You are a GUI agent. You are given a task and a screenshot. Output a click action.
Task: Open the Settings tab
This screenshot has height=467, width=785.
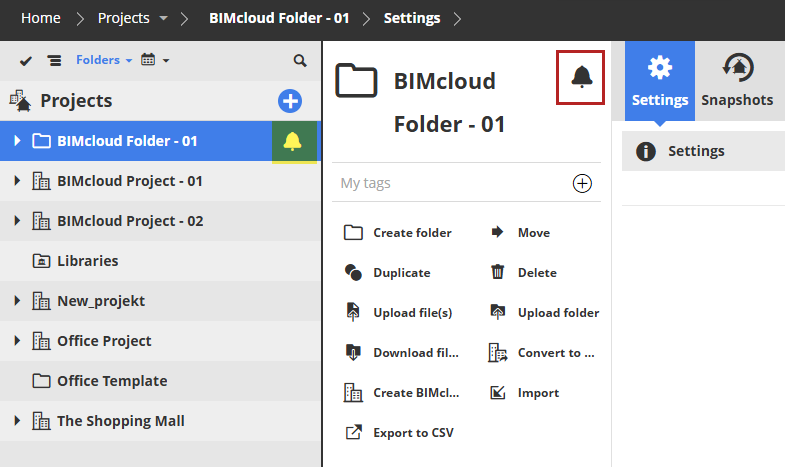(x=660, y=81)
